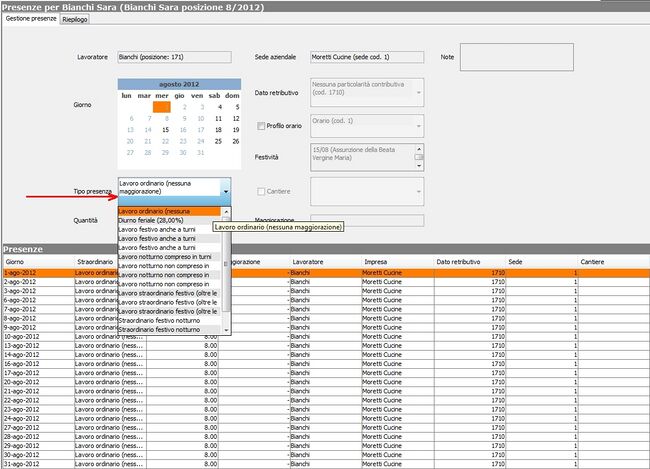650x469 pixels.
Task: Switch to the Riepilogo tab
Action: (74, 19)
